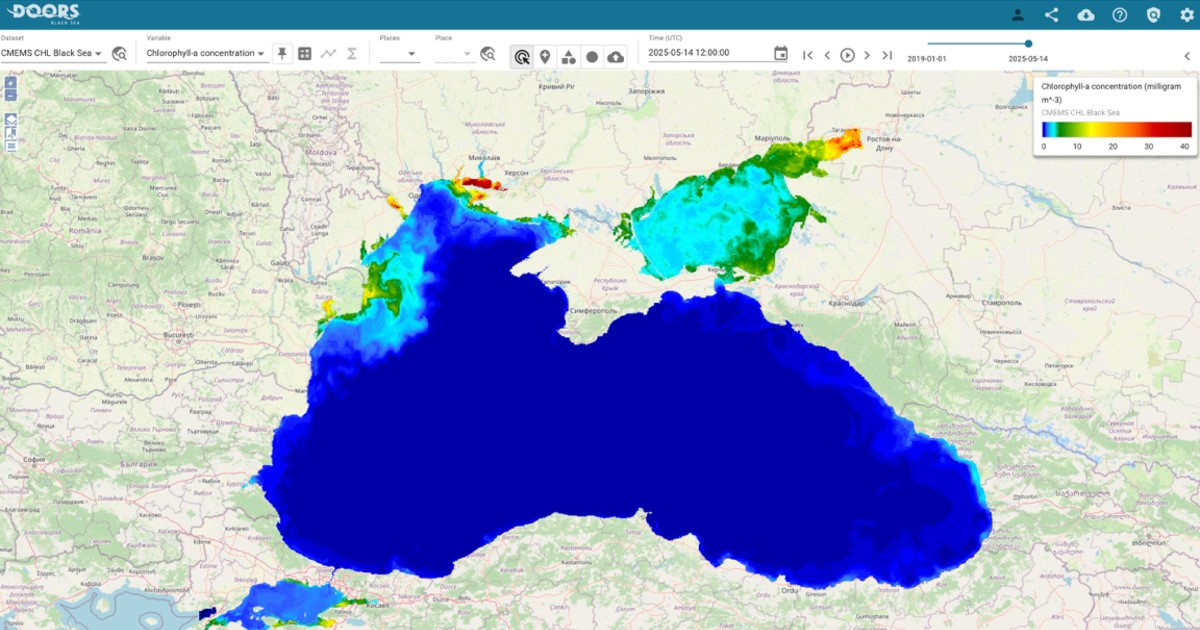Image resolution: width=1200 pixels, height=630 pixels.
Task: Open the settings gear in header
Action: point(1188,15)
